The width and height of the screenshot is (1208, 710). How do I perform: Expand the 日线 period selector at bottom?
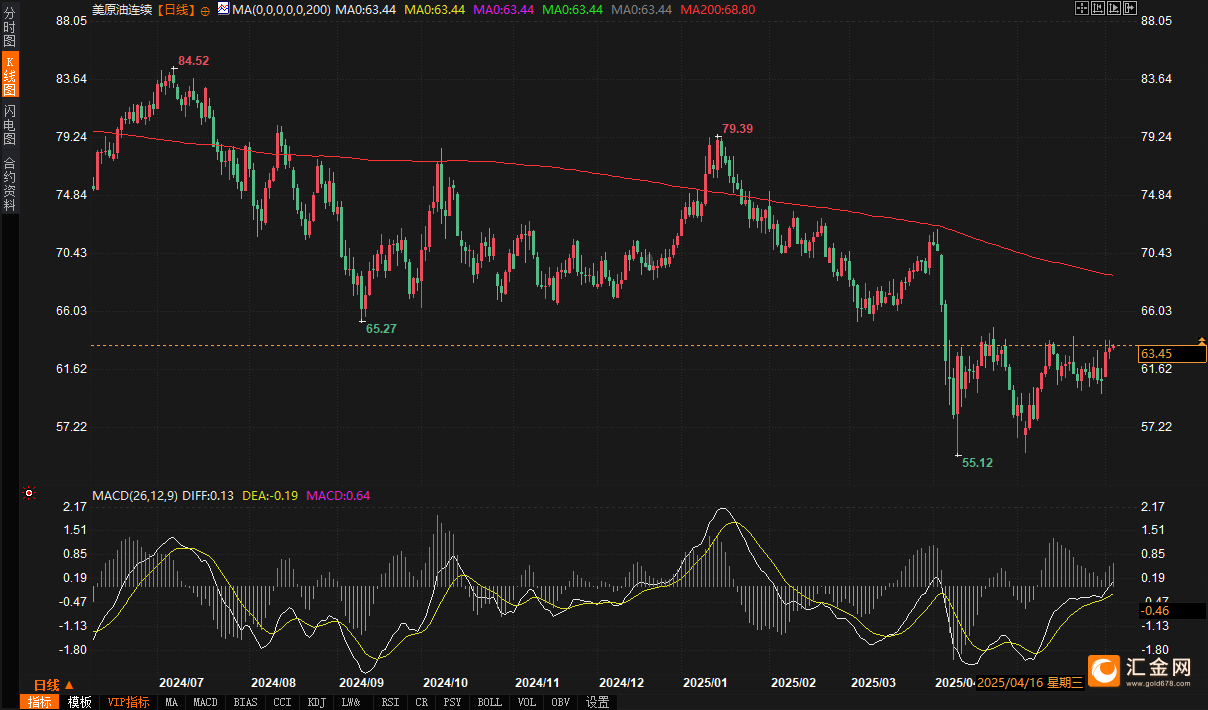pos(53,685)
